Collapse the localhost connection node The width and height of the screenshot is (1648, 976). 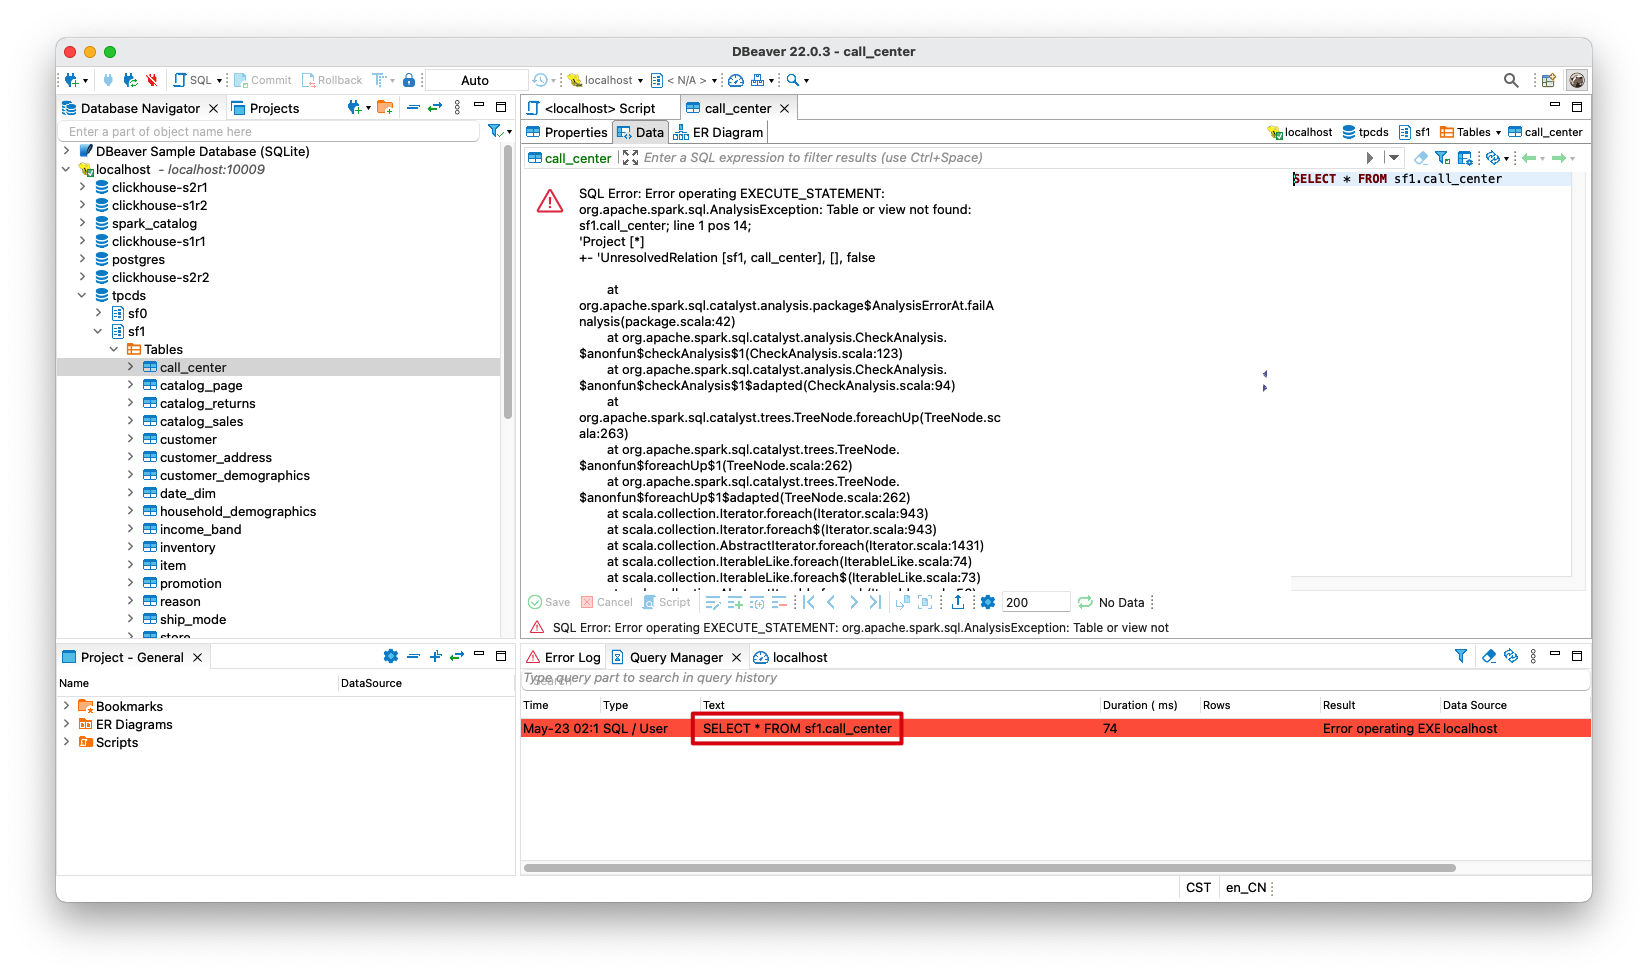coord(66,170)
